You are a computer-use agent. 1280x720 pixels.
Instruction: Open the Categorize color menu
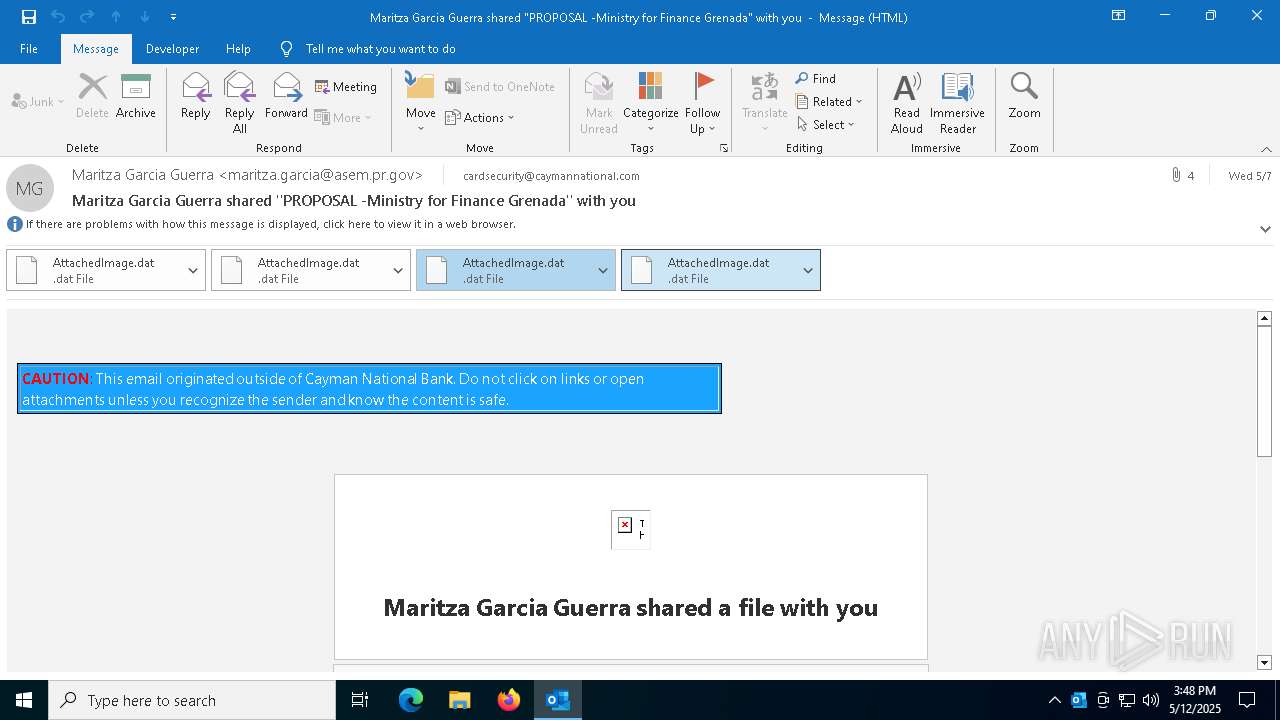click(x=651, y=102)
